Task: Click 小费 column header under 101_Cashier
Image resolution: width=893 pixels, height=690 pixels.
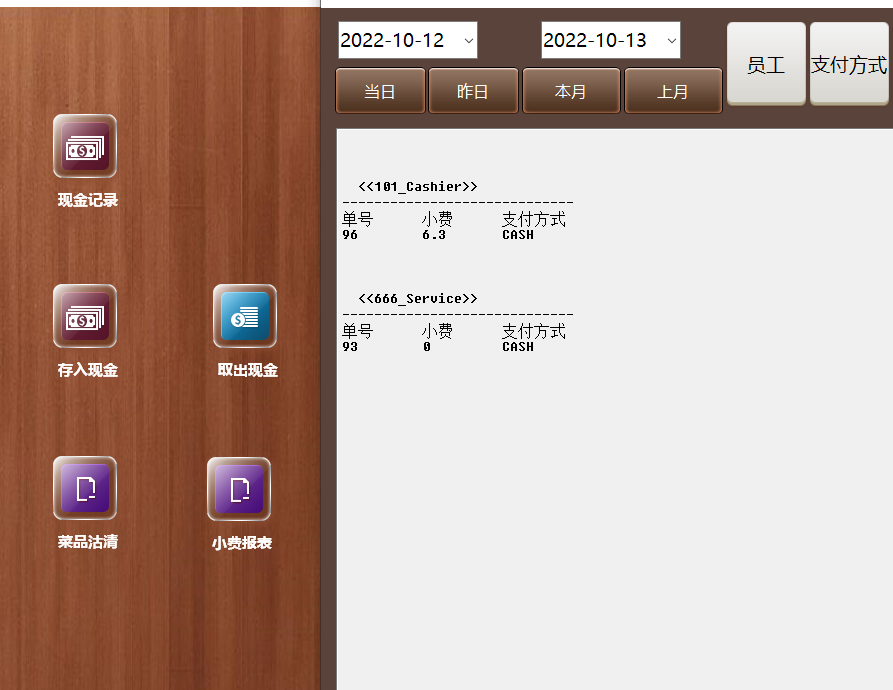Action: (x=437, y=219)
